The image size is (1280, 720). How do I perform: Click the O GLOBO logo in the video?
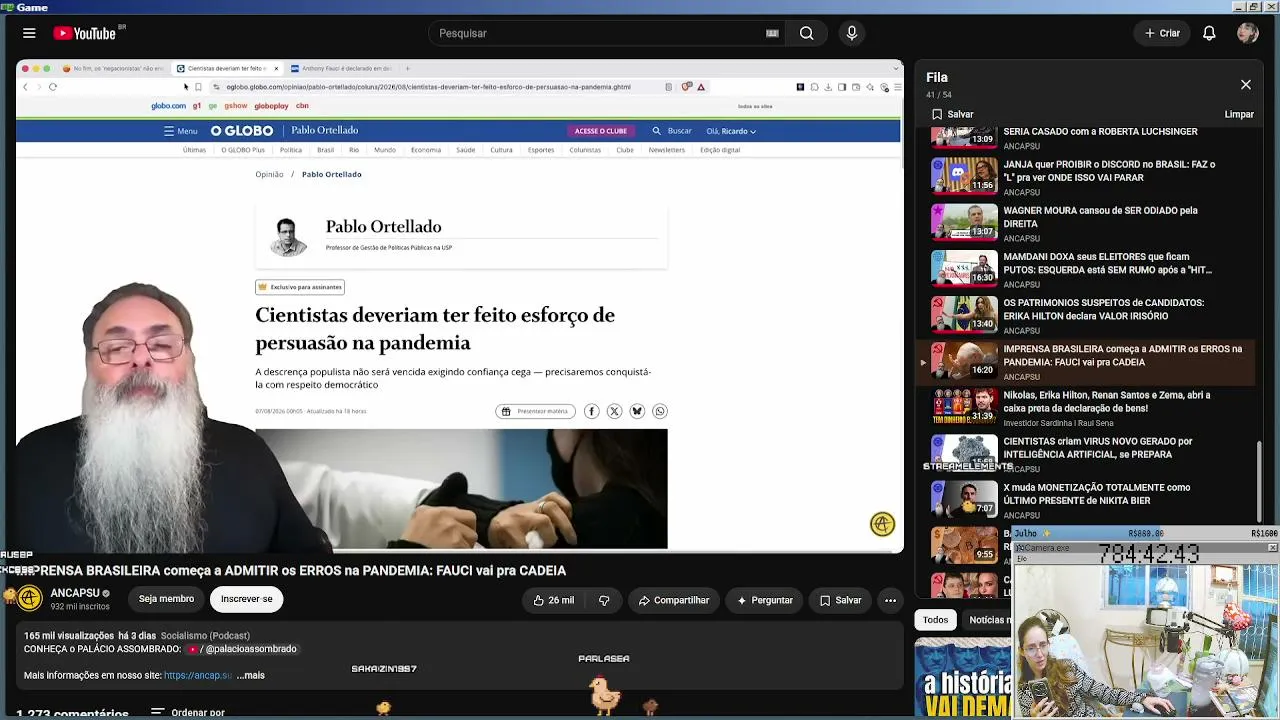(242, 131)
